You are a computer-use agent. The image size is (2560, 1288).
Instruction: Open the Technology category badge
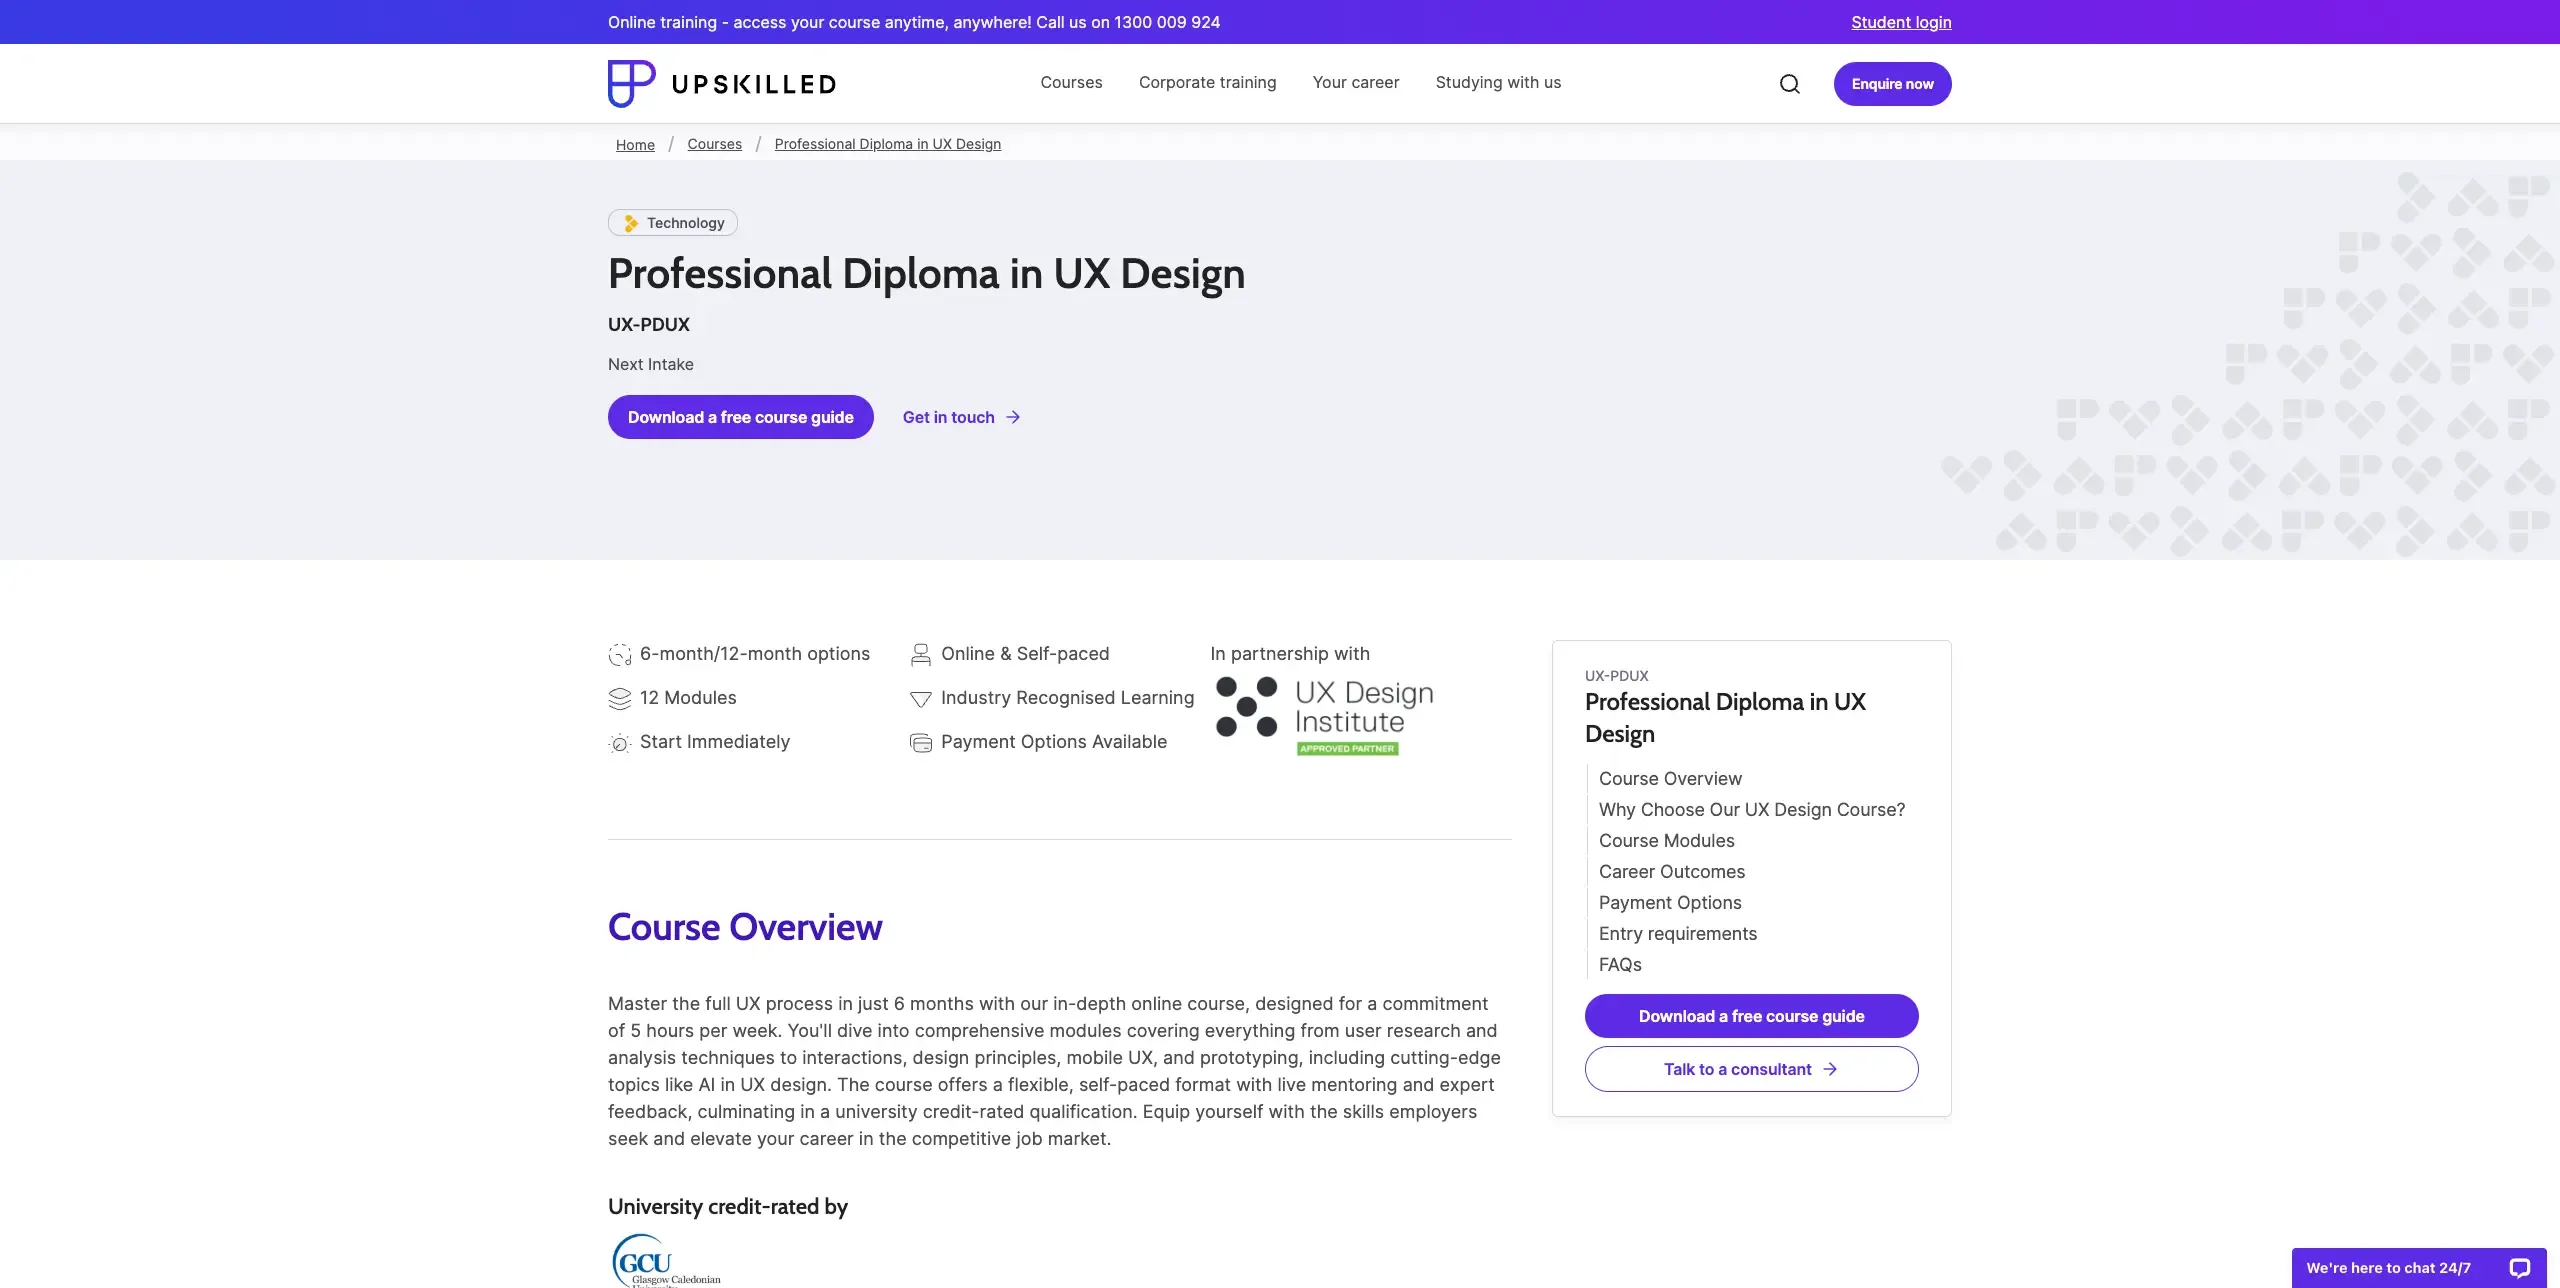pyautogui.click(x=672, y=222)
